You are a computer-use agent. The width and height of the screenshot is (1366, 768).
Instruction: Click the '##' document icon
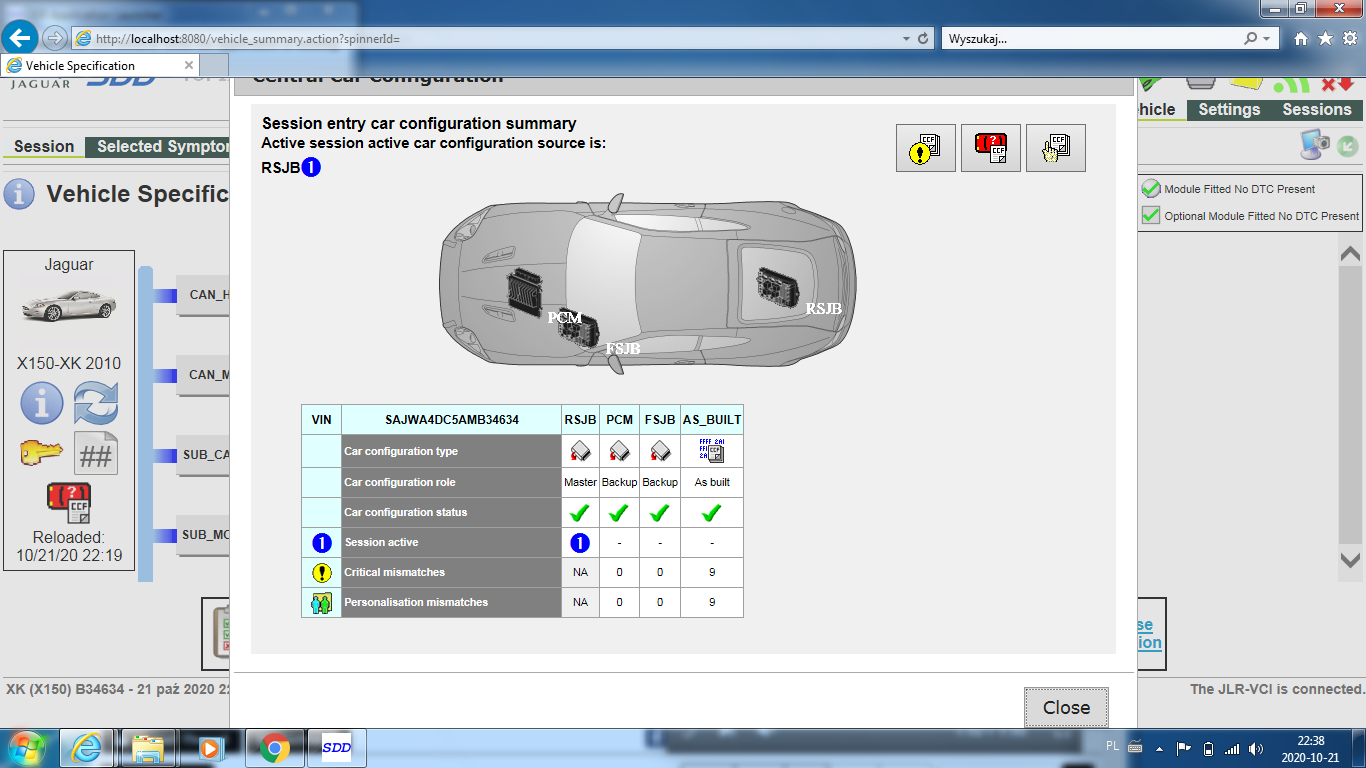click(96, 454)
